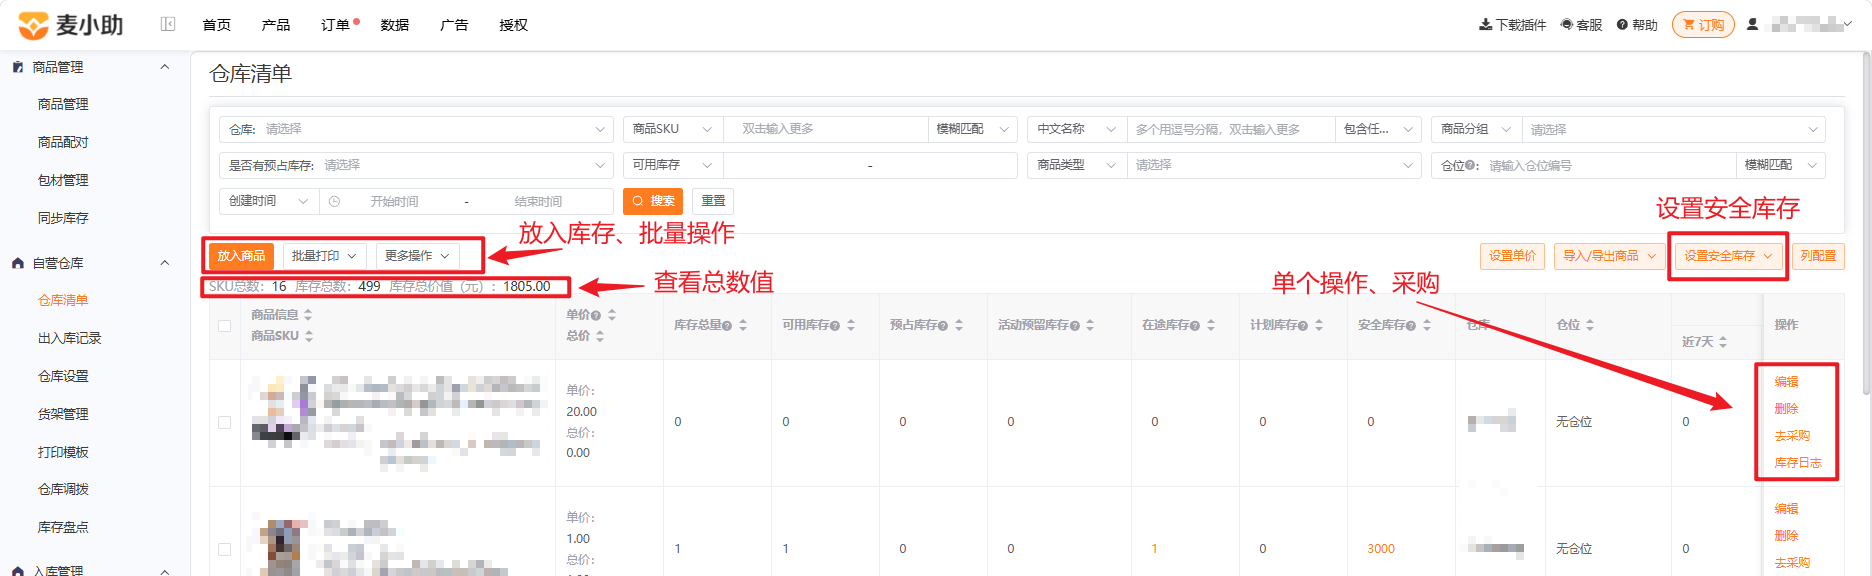Click the help icon next to 预占库存 header
Screen dimensions: 1872x576
tap(943, 325)
